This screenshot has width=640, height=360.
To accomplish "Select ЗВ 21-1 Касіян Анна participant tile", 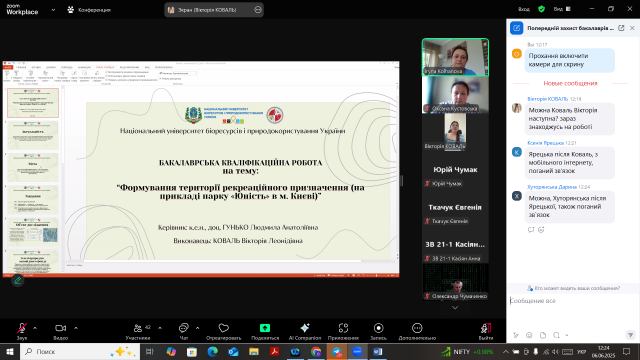I will pos(455,244).
